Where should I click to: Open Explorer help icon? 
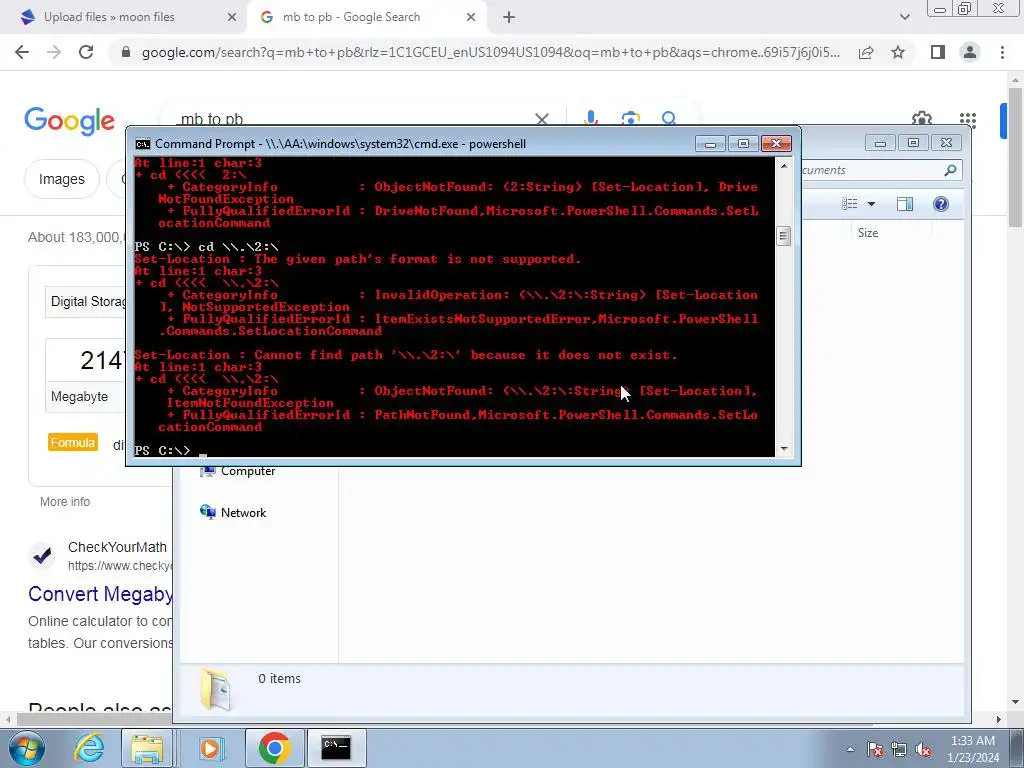pos(940,204)
